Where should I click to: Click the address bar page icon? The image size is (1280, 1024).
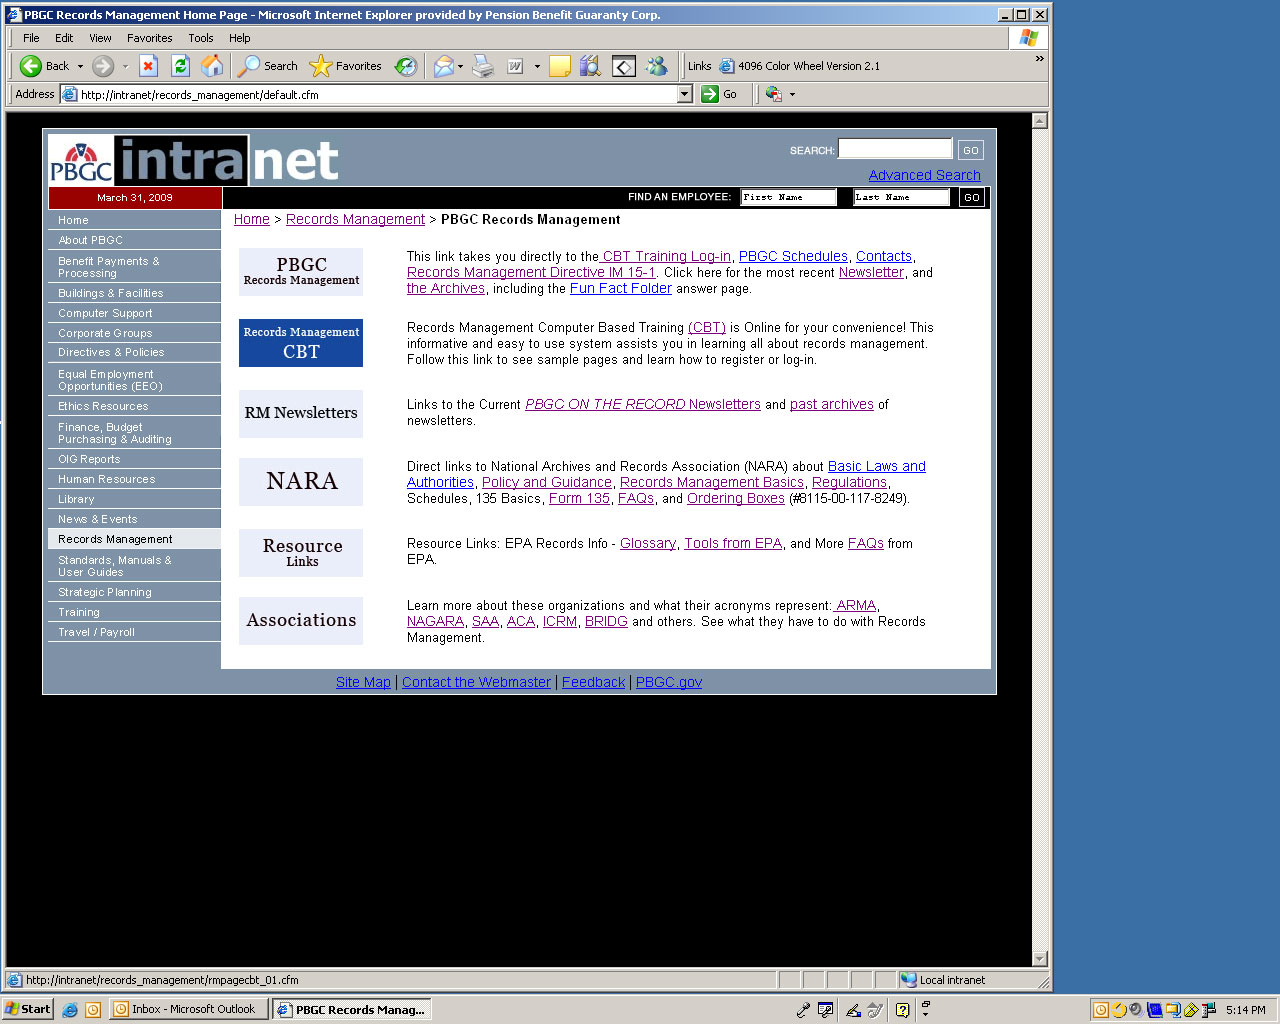point(70,95)
